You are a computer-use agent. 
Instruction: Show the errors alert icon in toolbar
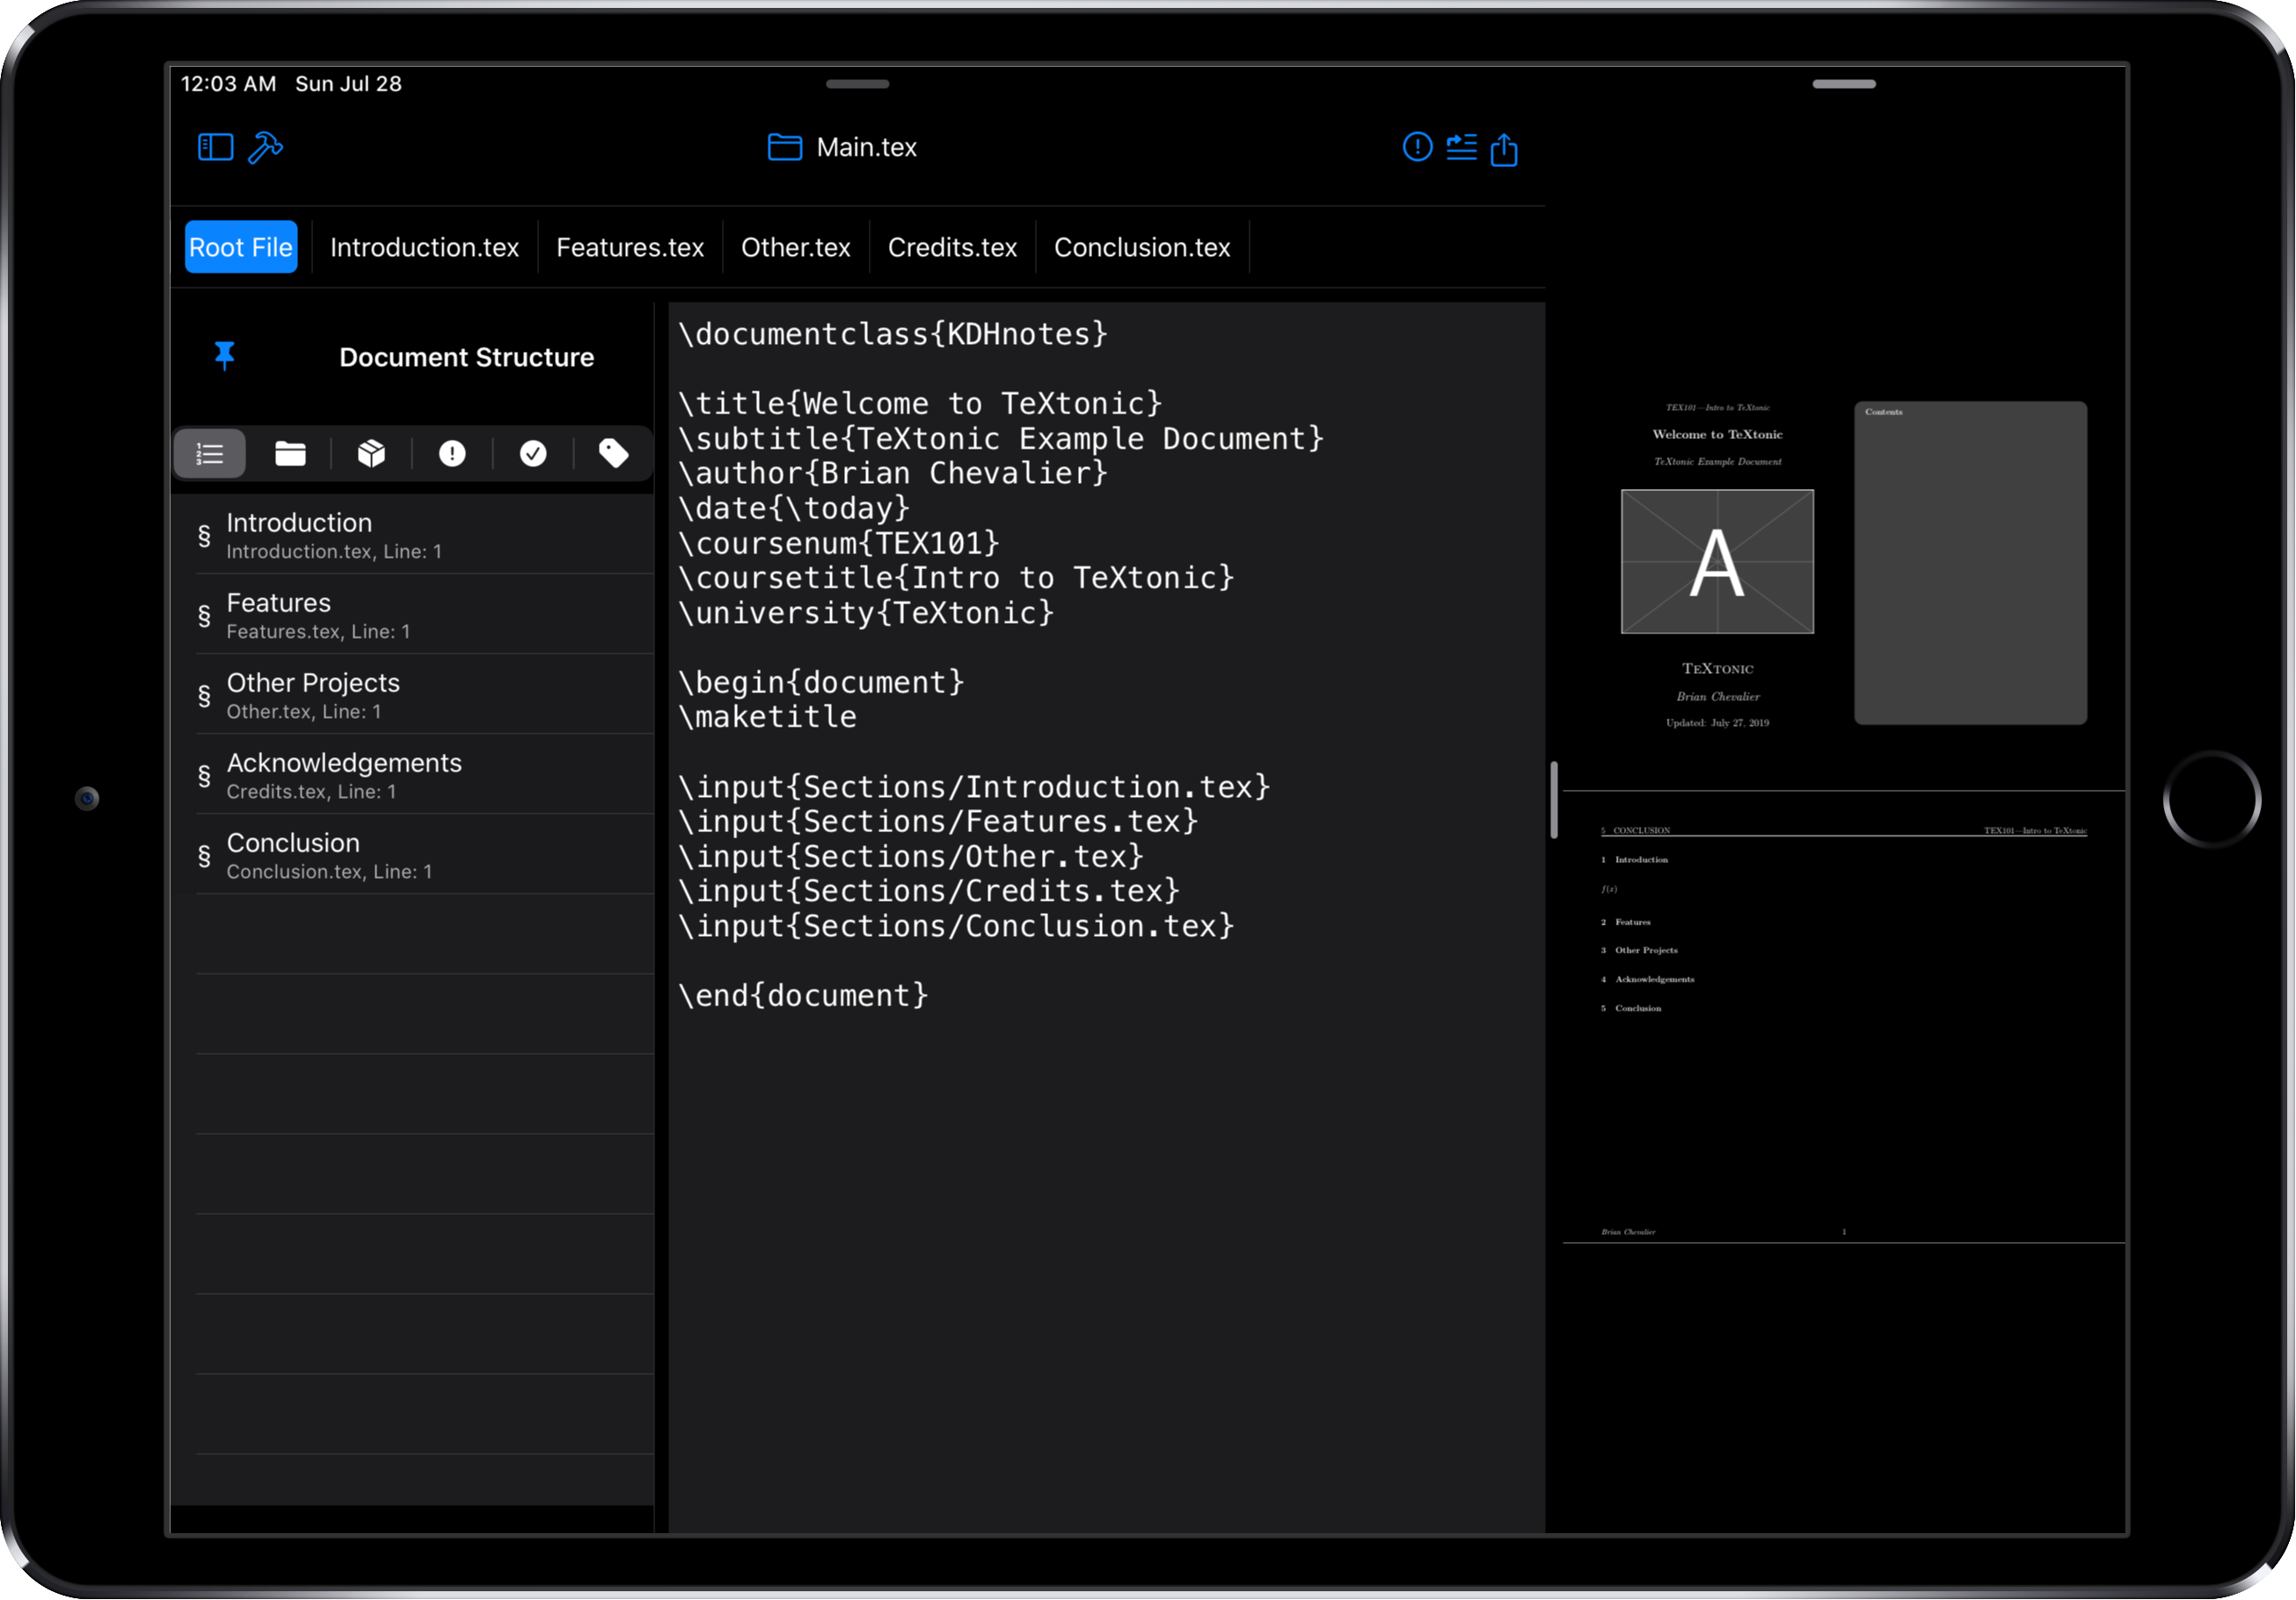(x=1417, y=147)
